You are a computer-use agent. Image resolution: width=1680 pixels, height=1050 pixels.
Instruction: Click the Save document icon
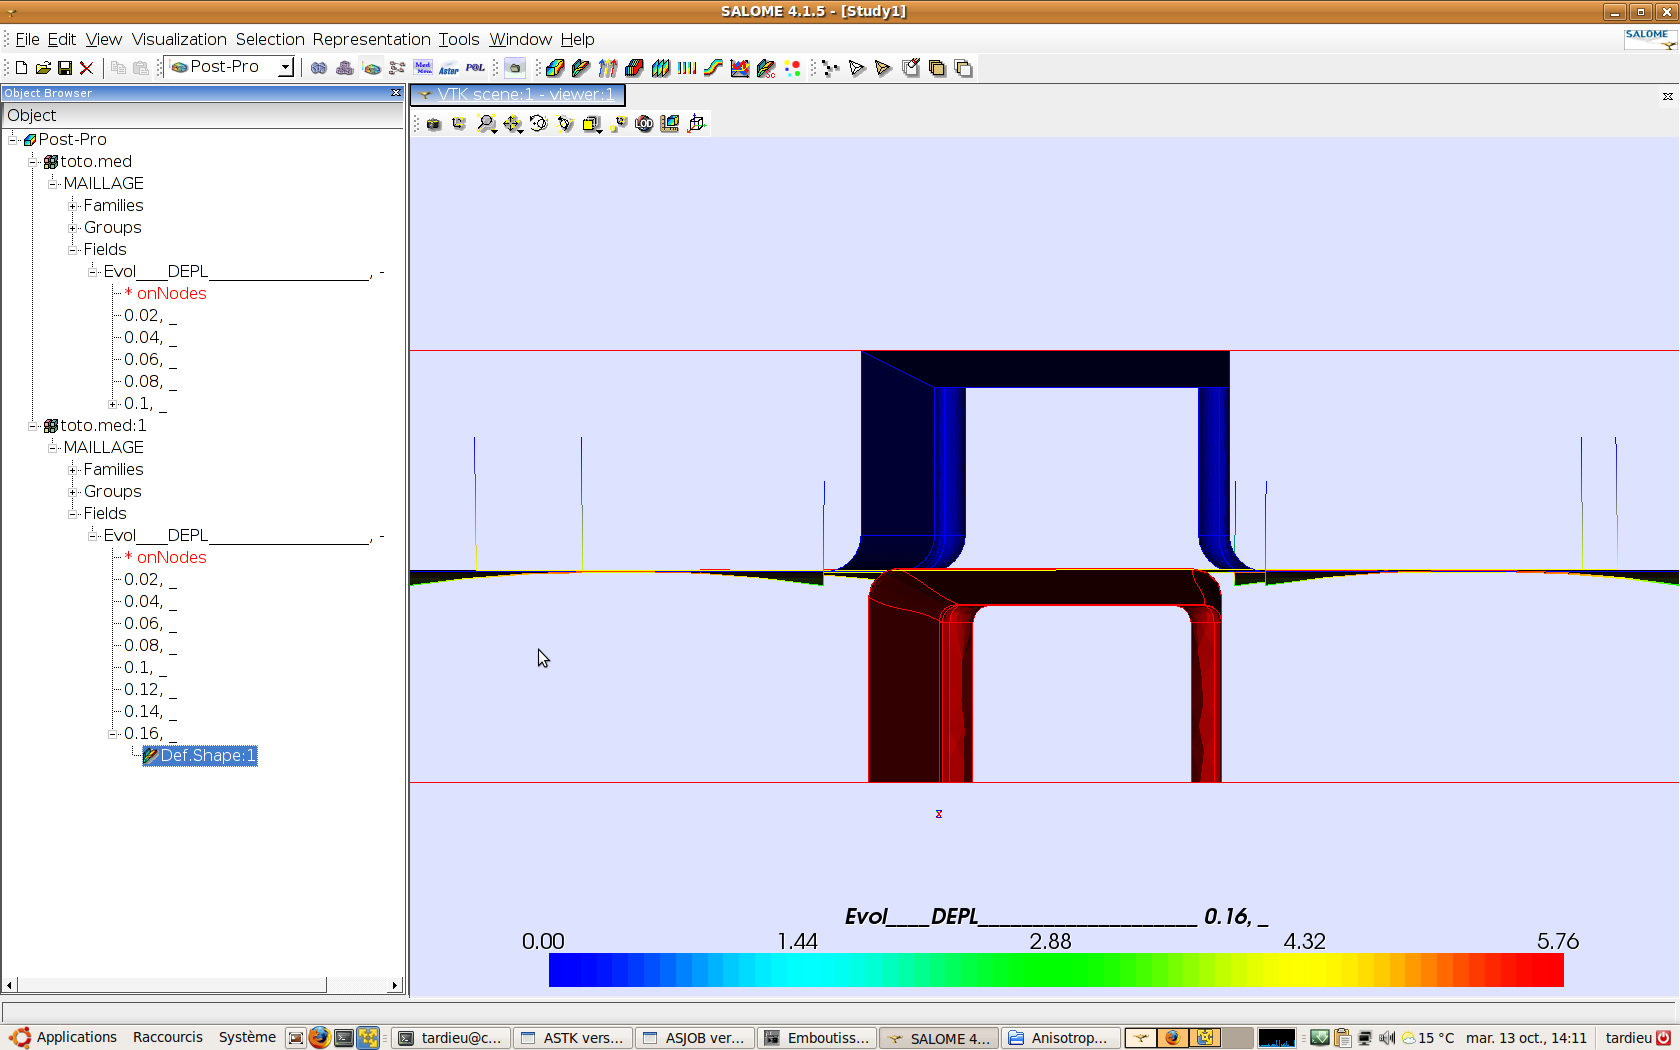point(65,68)
